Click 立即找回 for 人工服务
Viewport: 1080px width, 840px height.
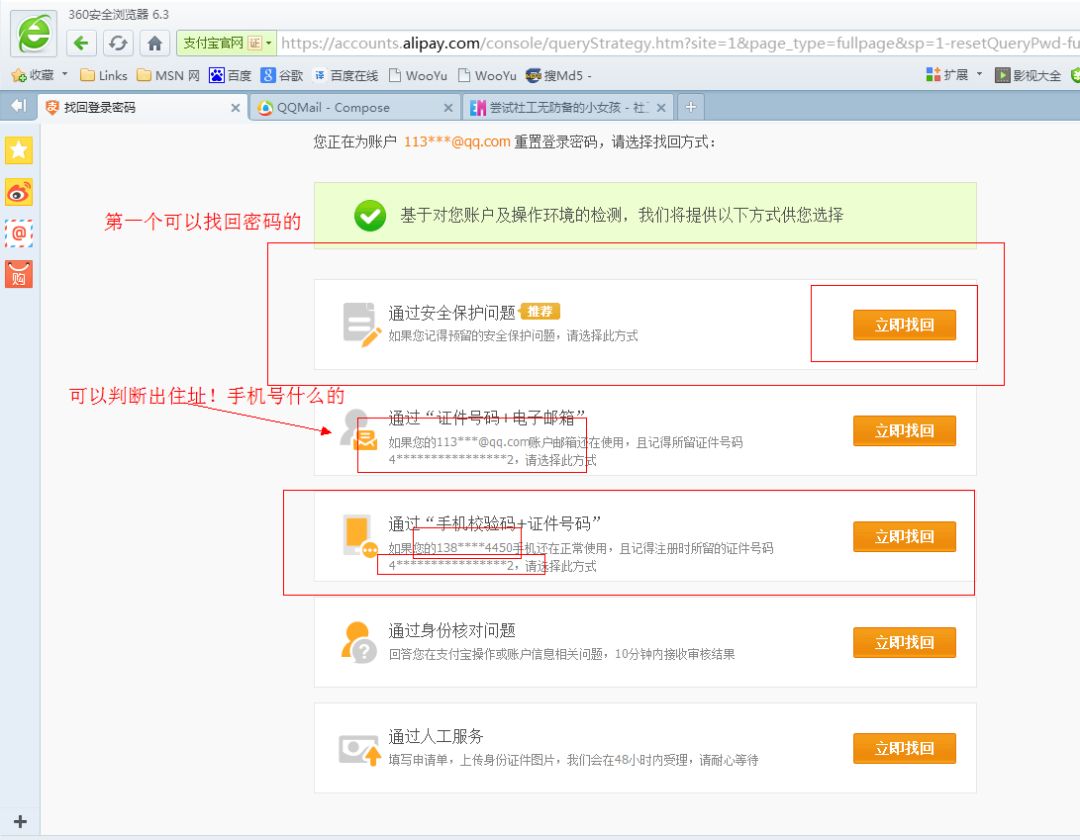tap(904, 748)
